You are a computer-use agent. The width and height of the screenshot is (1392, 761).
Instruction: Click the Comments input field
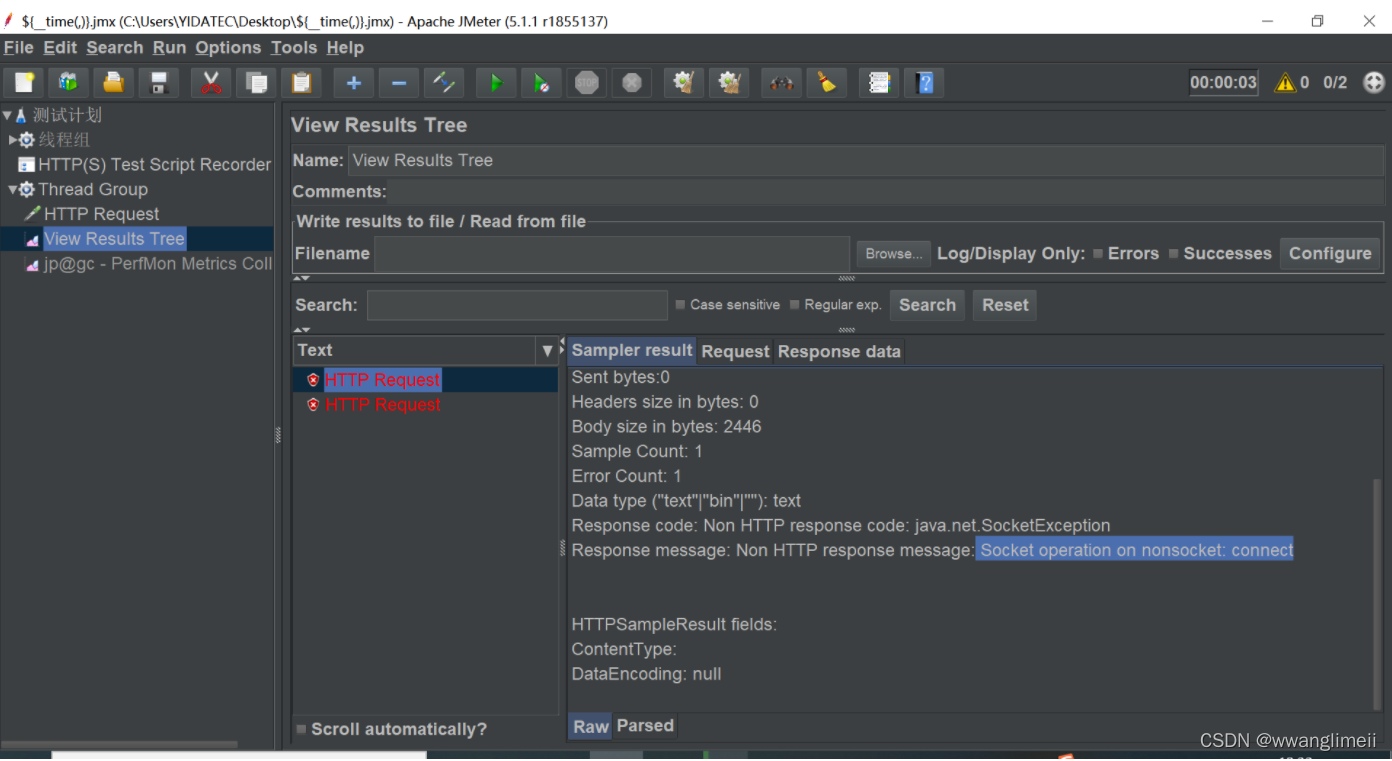coord(887,192)
